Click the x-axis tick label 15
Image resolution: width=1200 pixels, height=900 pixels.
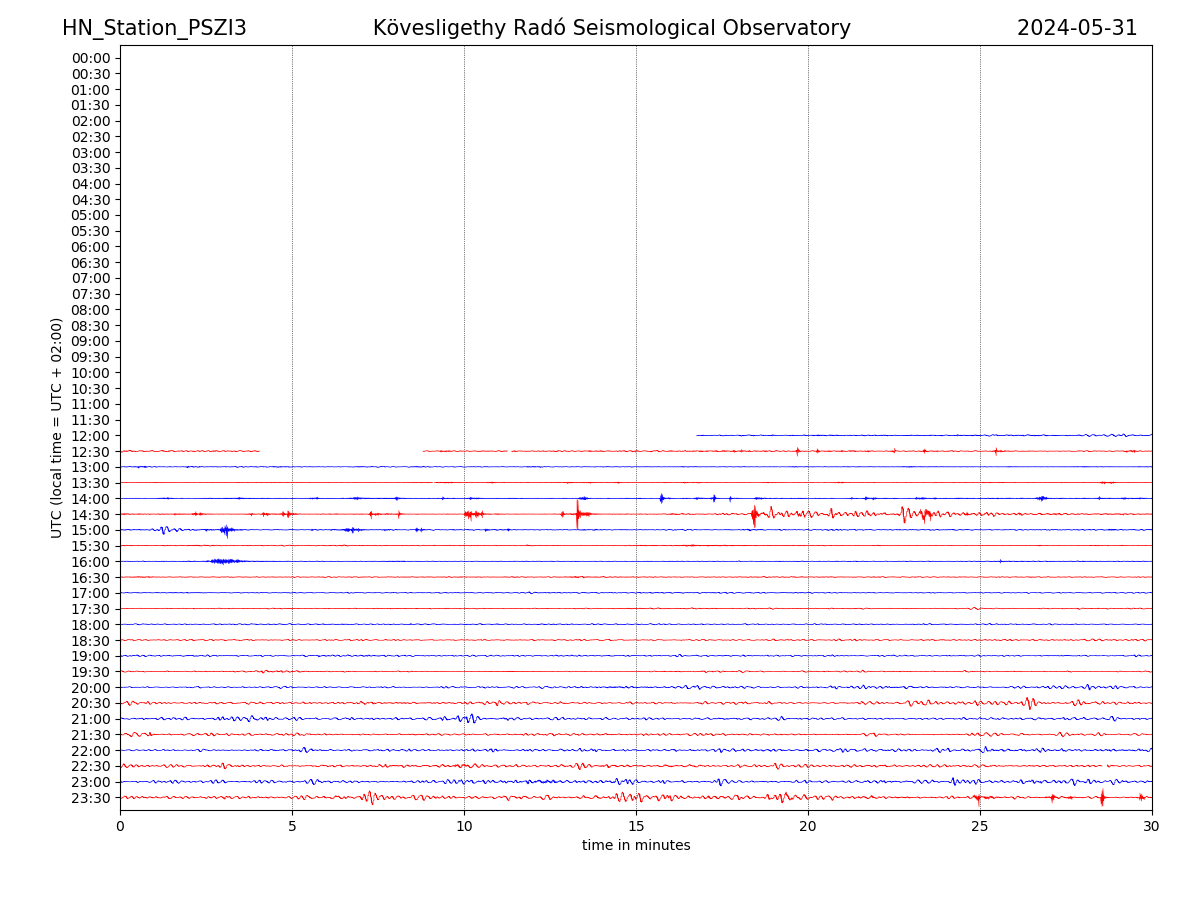click(636, 826)
